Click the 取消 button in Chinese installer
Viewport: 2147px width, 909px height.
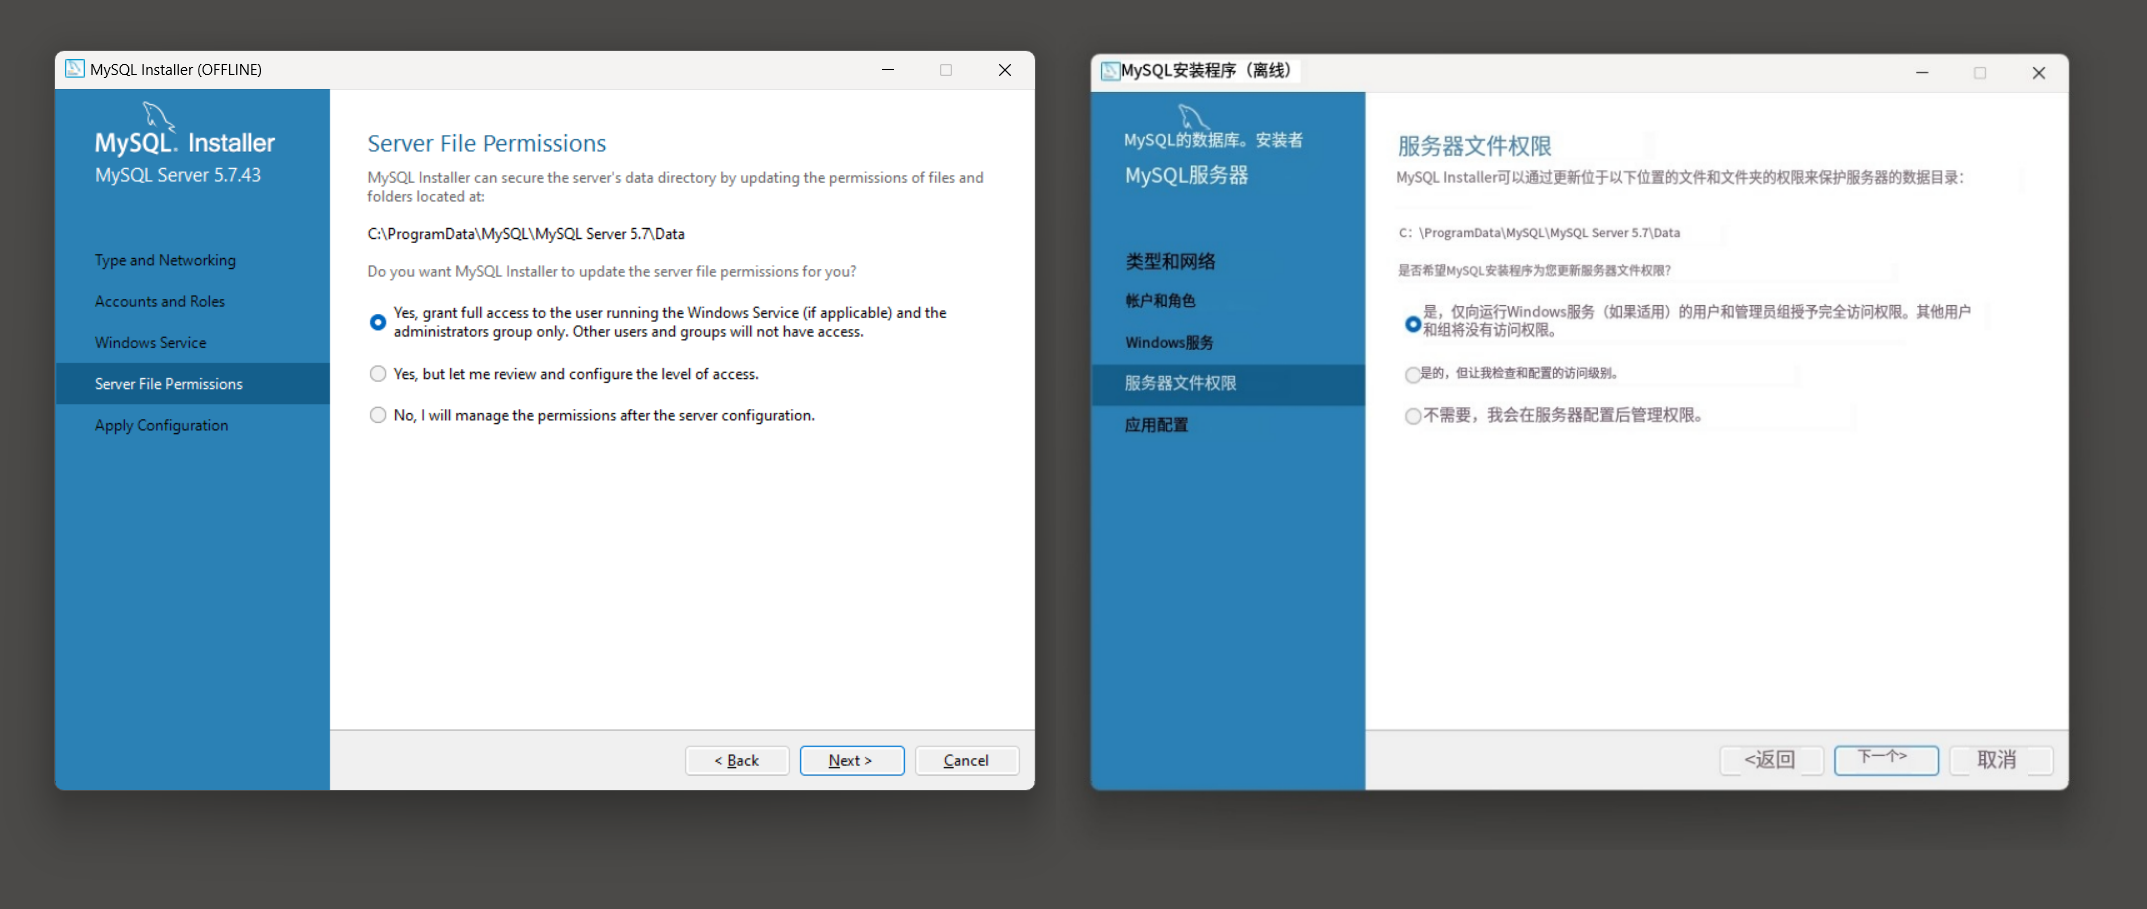pos(2000,760)
